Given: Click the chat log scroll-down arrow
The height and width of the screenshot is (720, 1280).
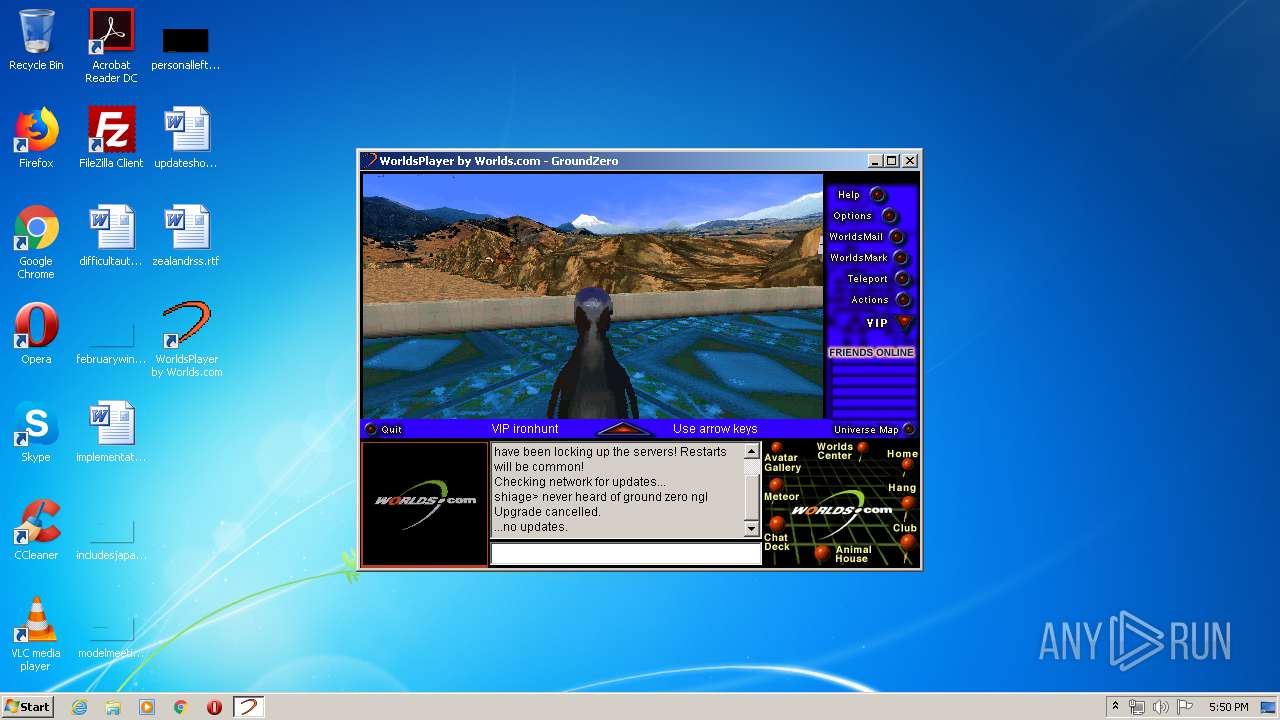Looking at the screenshot, I should pyautogui.click(x=752, y=528).
